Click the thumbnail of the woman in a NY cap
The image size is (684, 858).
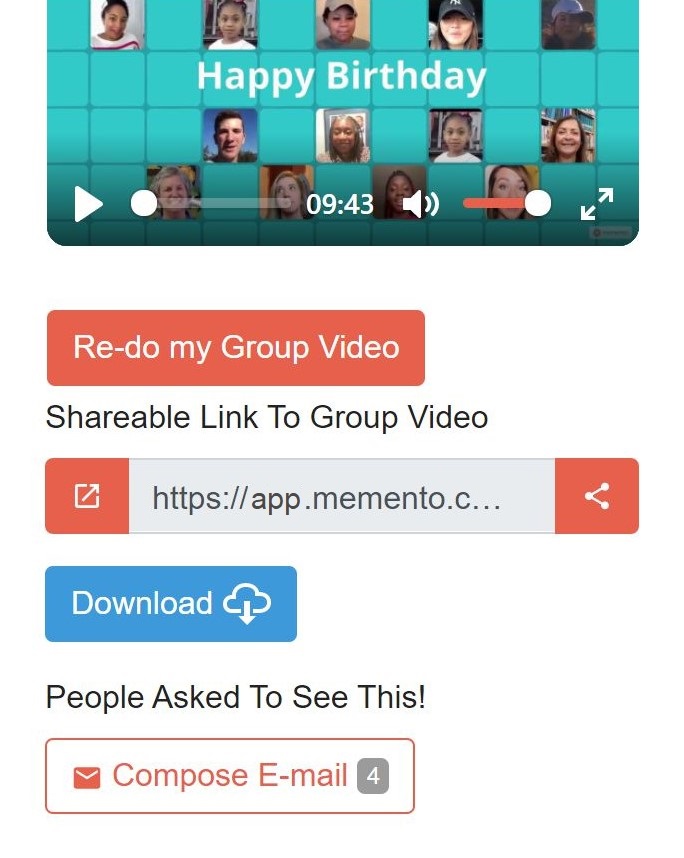click(x=456, y=24)
